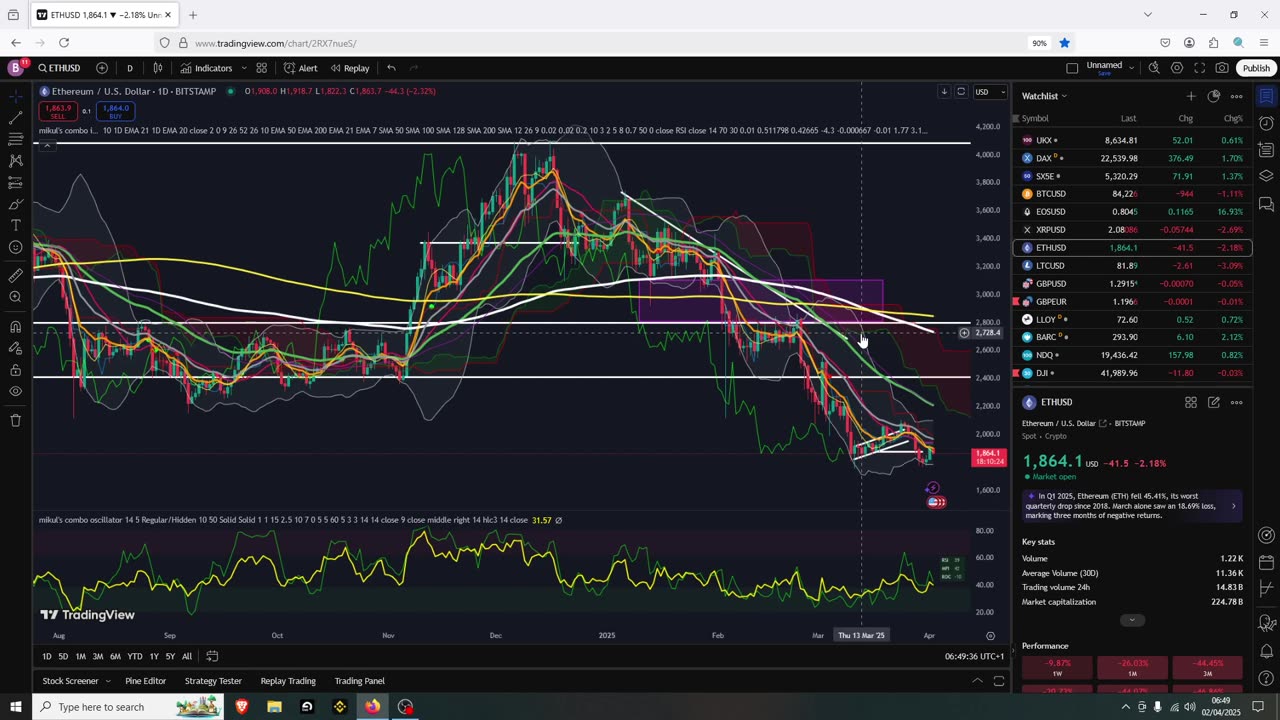Select XRPUSD in the watchlist
This screenshot has height=720, width=1280.
1132,230
